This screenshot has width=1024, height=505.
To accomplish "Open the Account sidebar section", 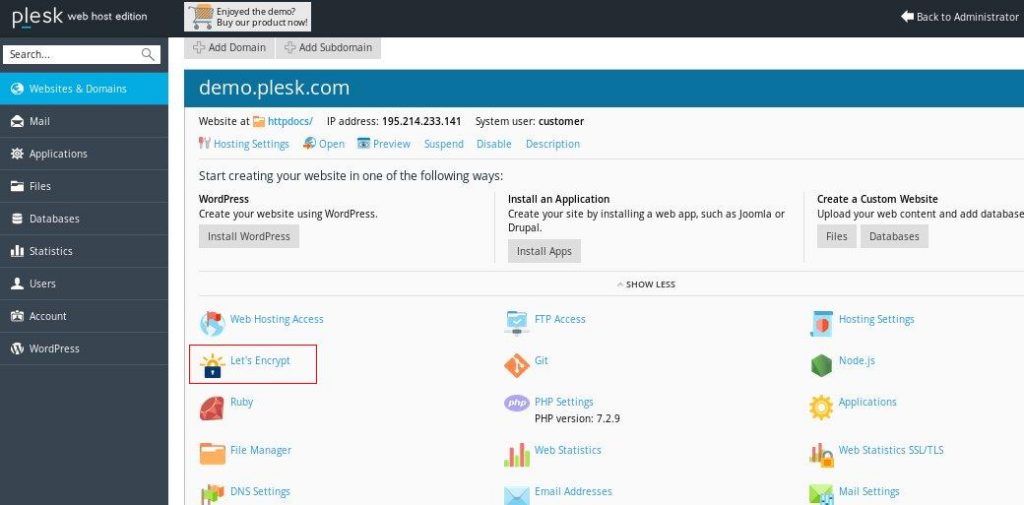I will click(x=84, y=316).
